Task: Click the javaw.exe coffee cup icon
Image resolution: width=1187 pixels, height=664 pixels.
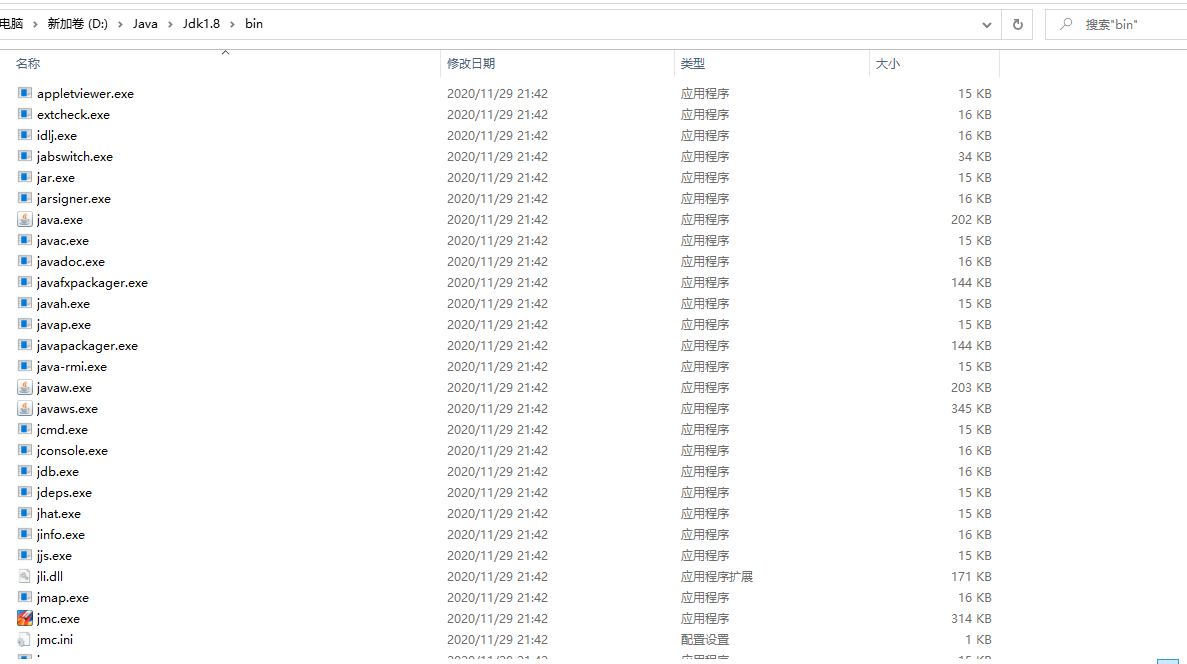Action: tap(24, 388)
